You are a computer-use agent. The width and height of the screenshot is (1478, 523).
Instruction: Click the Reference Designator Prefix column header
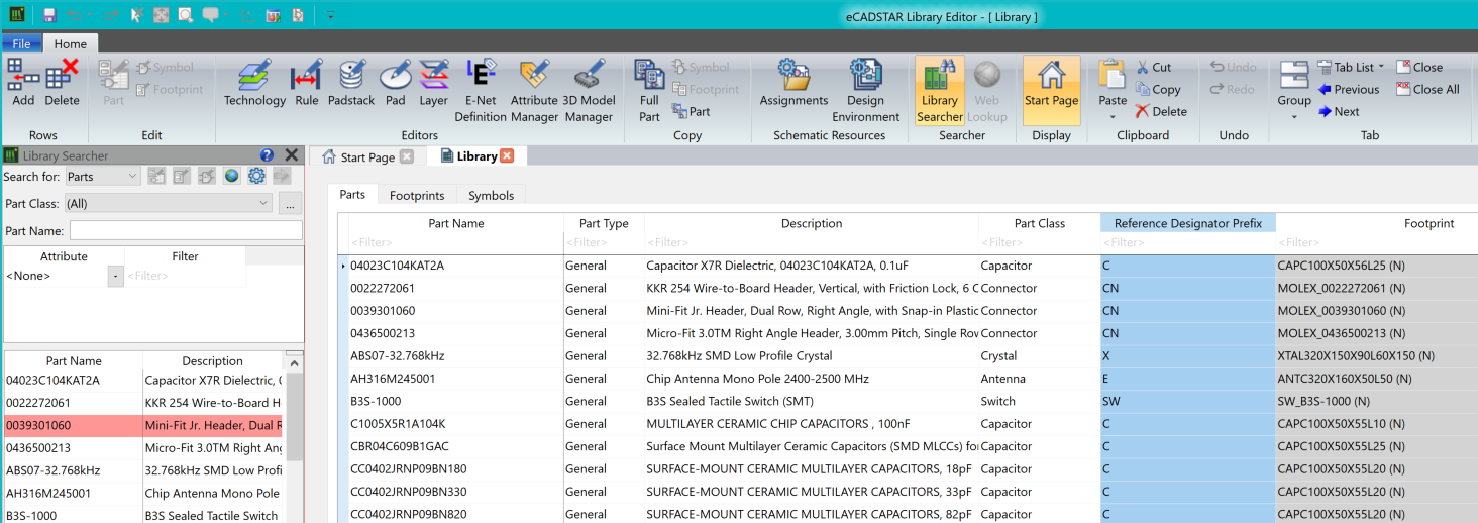coord(1188,223)
